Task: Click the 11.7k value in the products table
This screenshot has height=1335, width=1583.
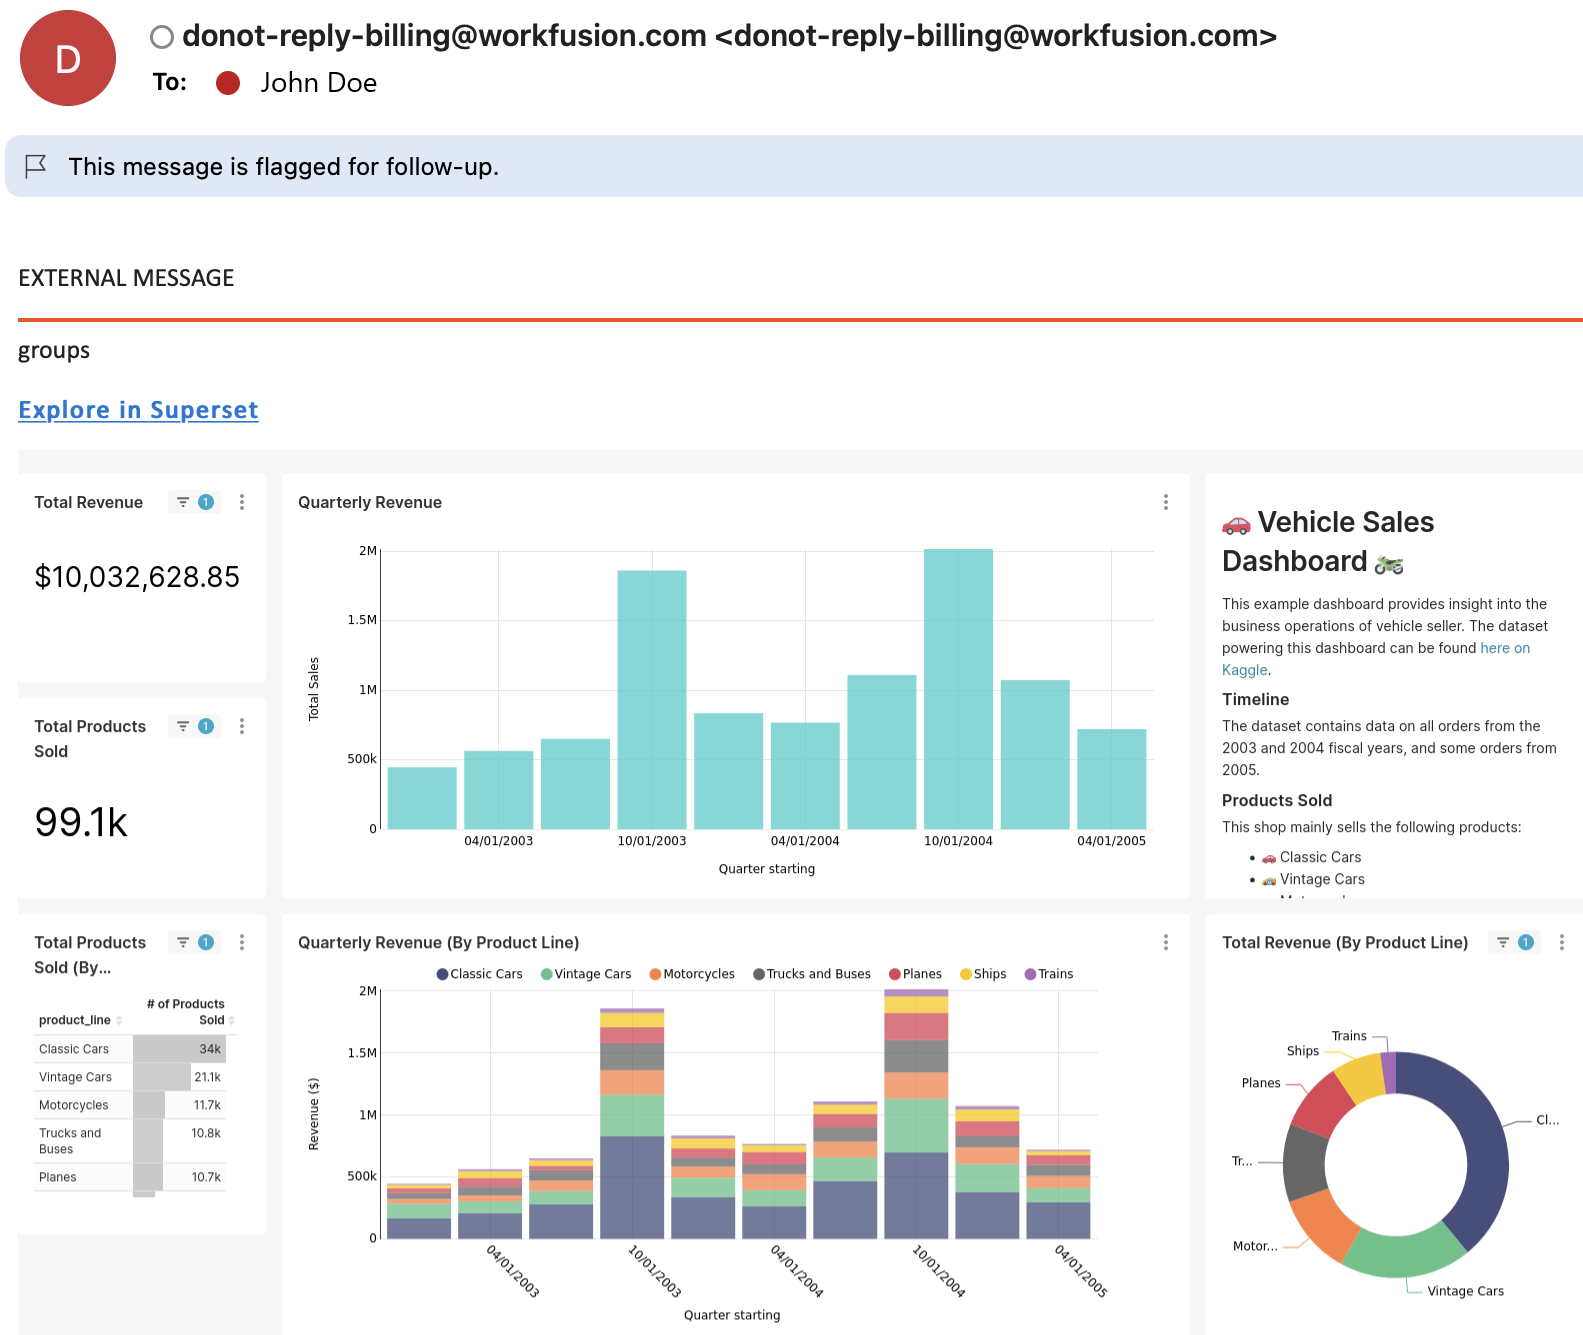Action: [207, 1105]
